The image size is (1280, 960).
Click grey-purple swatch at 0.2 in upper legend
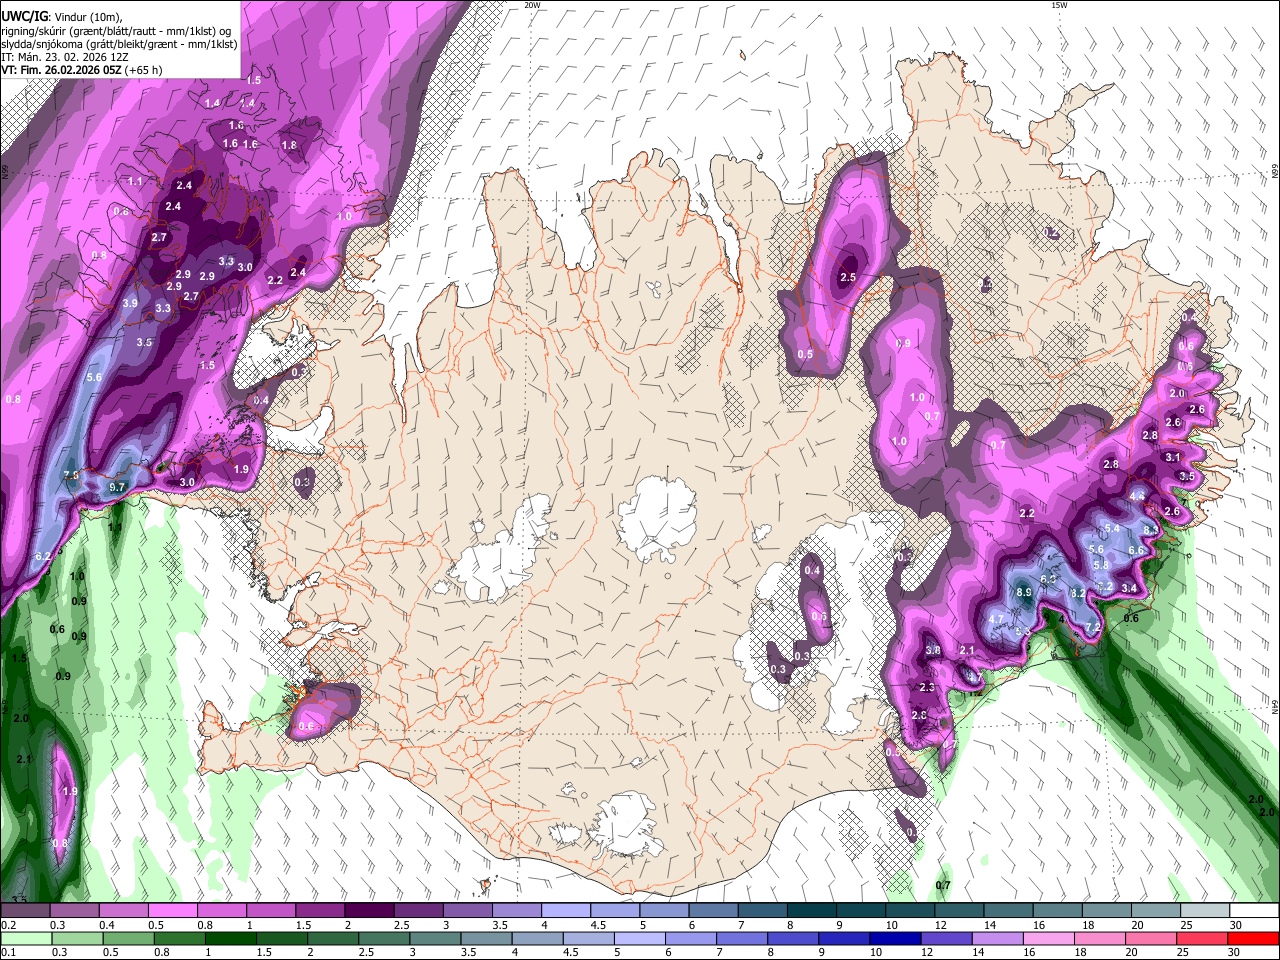coord(25,911)
